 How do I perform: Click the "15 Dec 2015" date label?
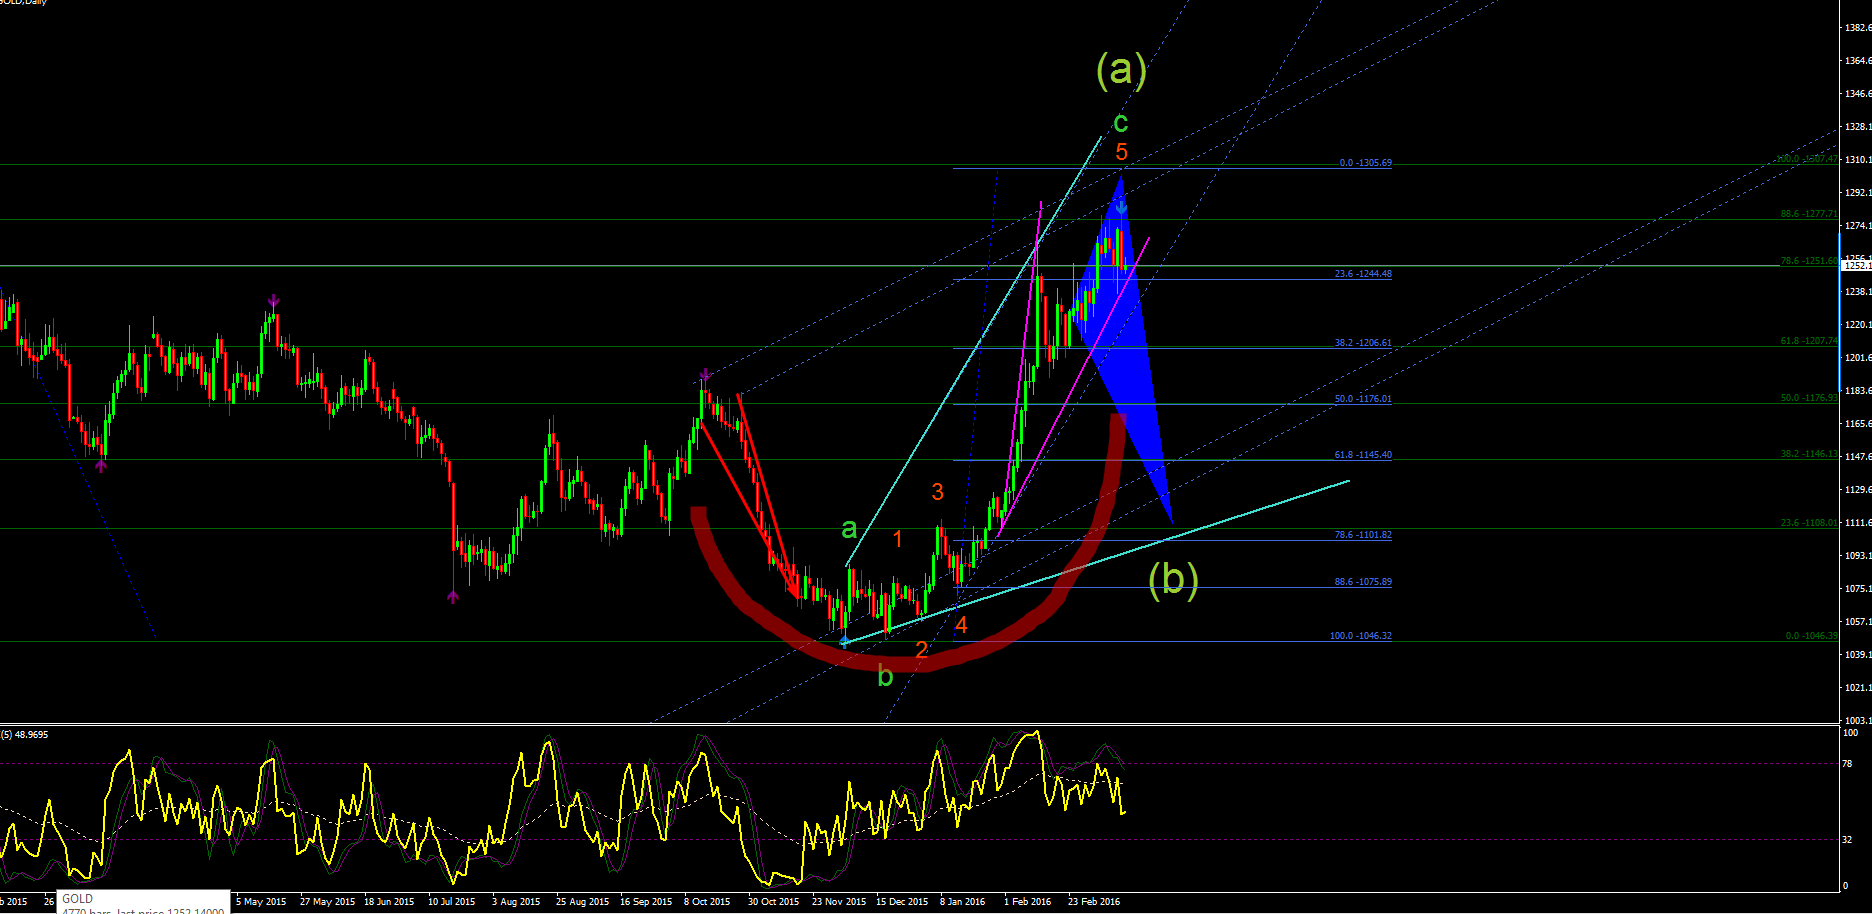[902, 902]
